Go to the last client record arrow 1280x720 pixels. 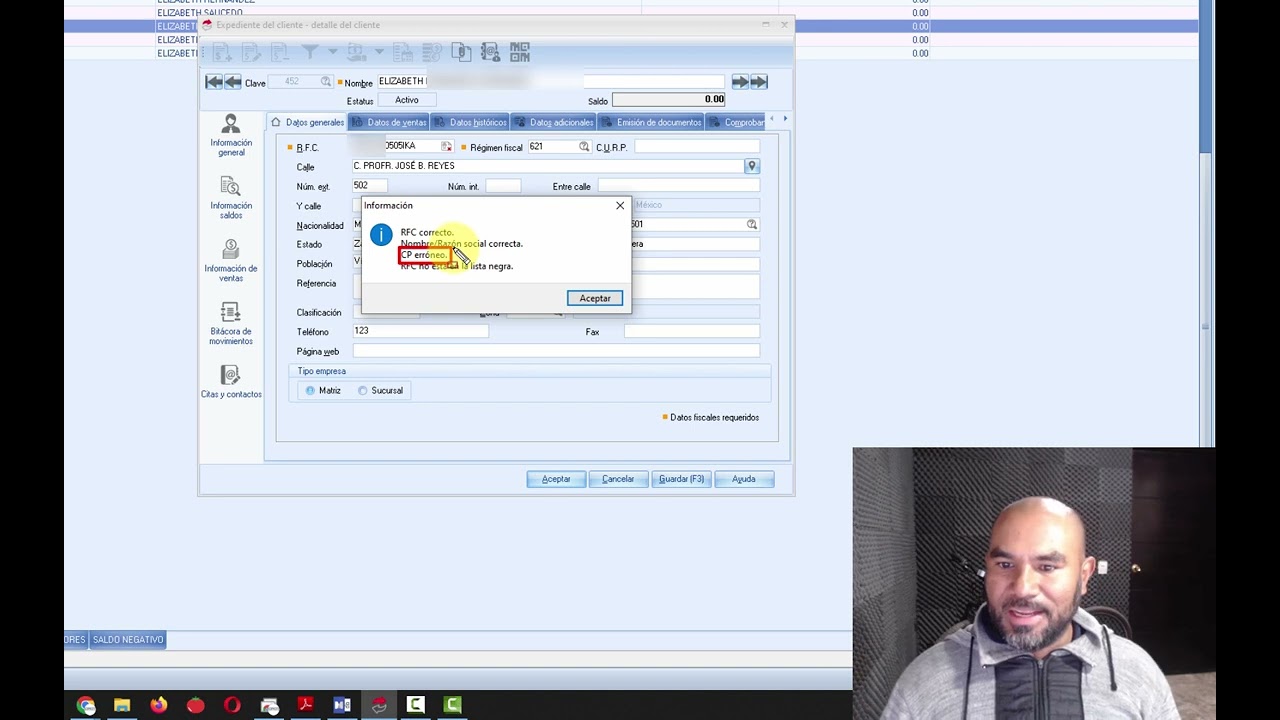(759, 82)
